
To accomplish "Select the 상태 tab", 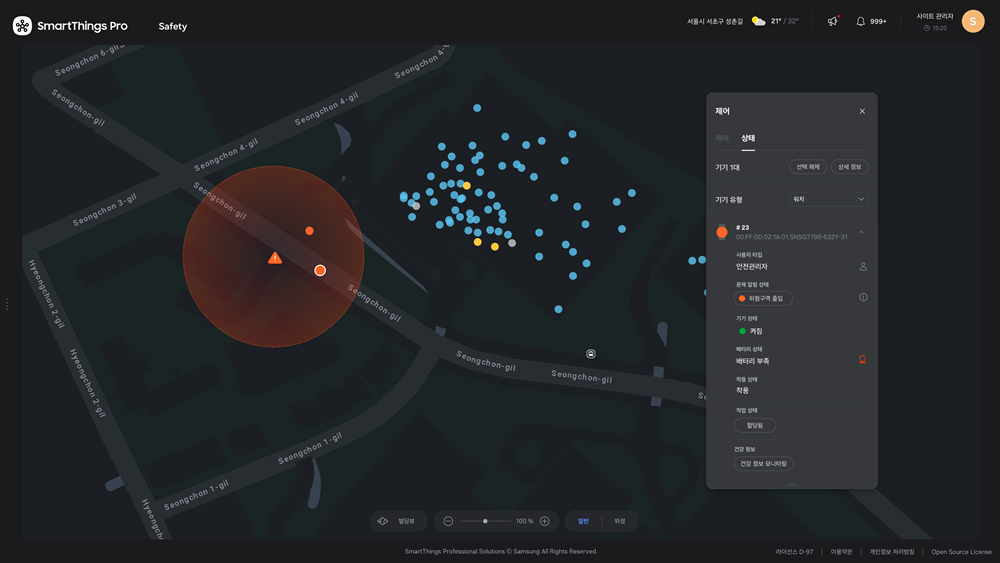I will [748, 138].
